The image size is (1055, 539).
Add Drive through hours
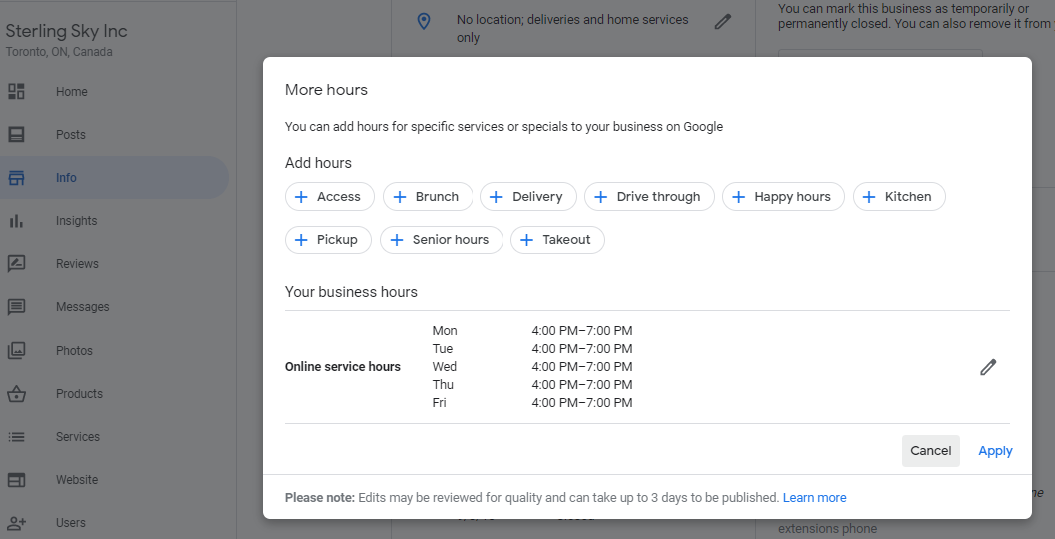point(649,197)
